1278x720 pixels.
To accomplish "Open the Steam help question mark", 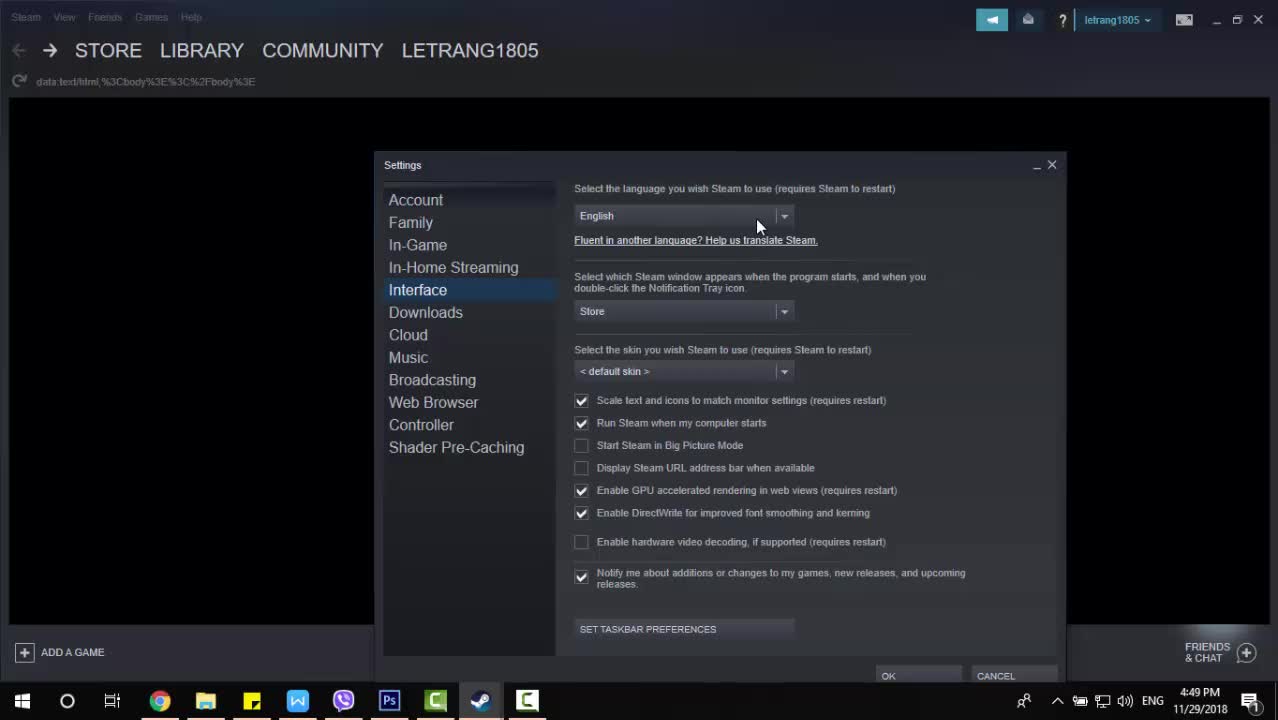I will click(1063, 20).
